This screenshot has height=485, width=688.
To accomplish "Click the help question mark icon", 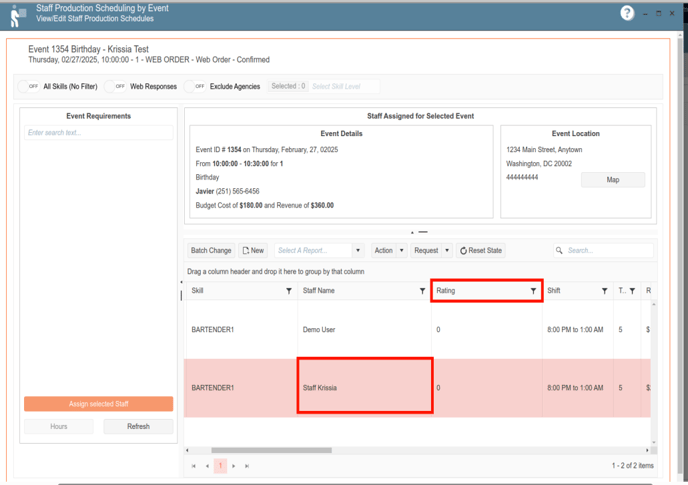I will point(627,13).
